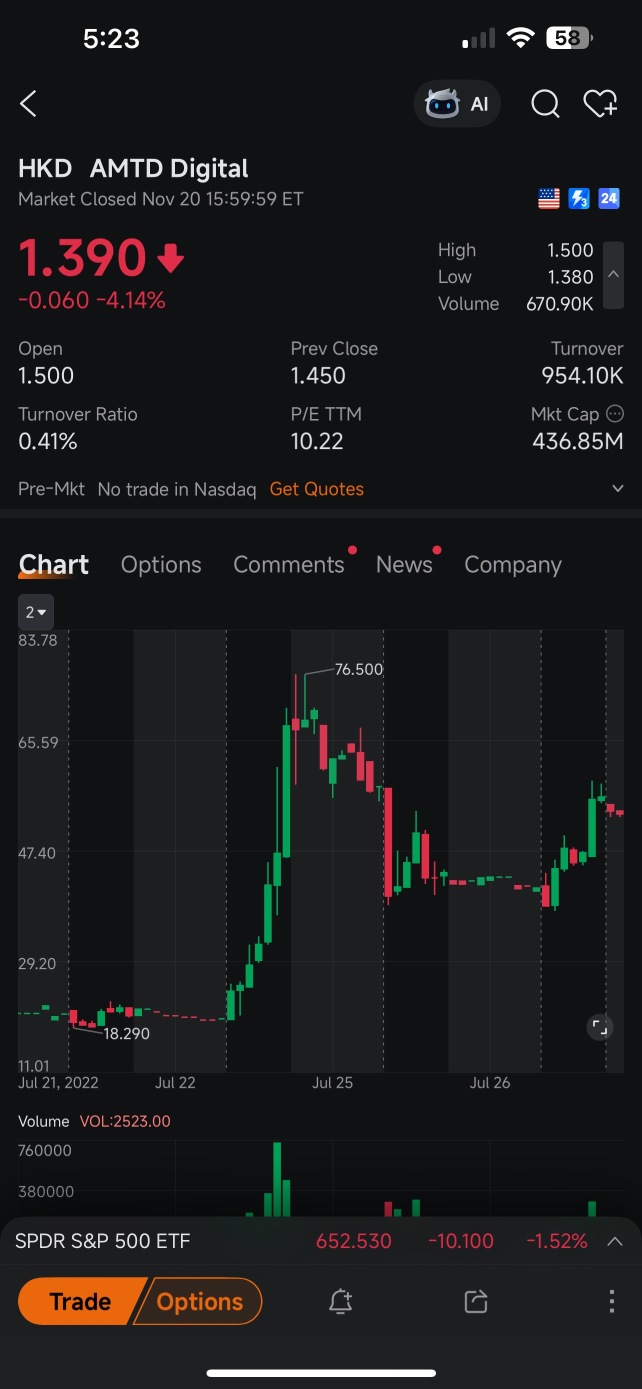Tap the Open value 1.500

(46, 376)
